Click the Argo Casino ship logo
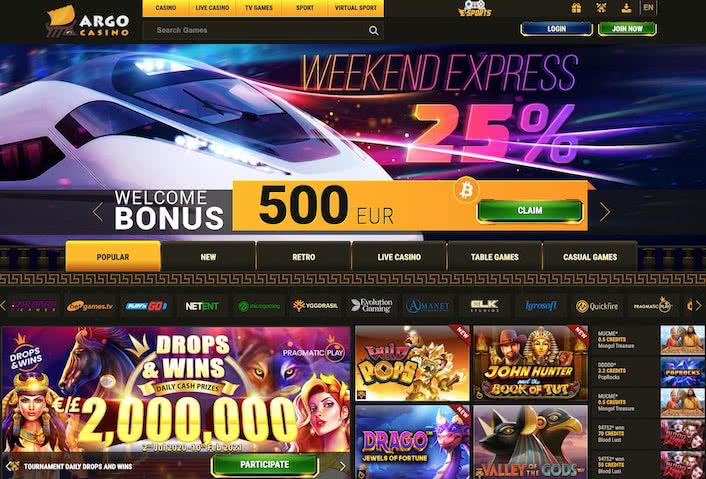Image resolution: width=706 pixels, height=479 pixels. (x=87, y=22)
